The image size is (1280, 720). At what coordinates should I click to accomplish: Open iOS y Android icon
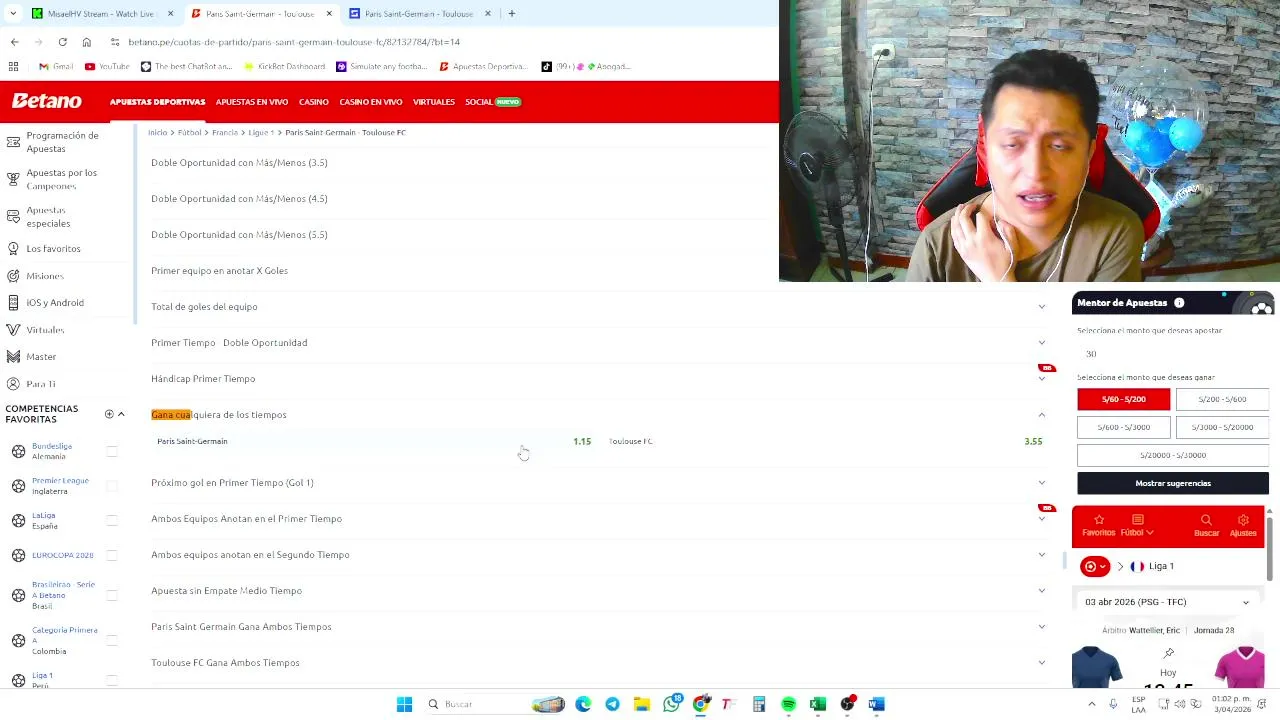pos(13,302)
